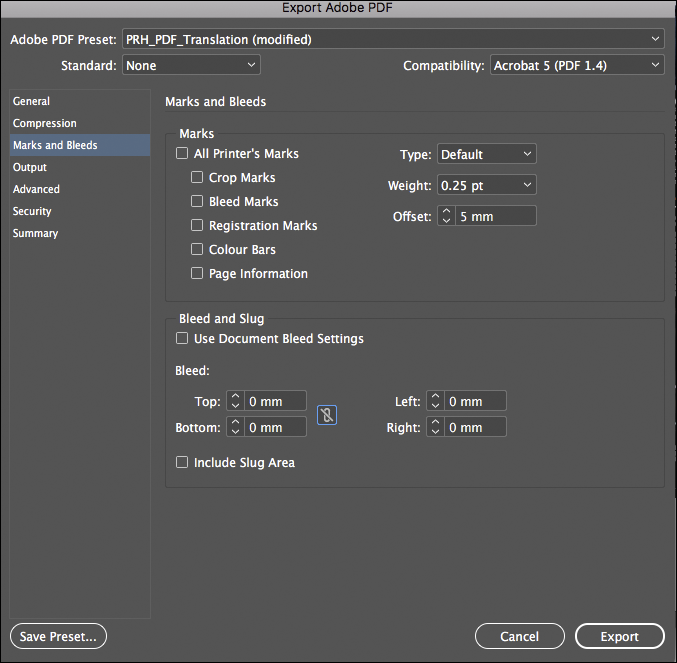Screen dimensions: 677x663
Task: Click the Right bleed stepper arrows
Action: (x=435, y=427)
